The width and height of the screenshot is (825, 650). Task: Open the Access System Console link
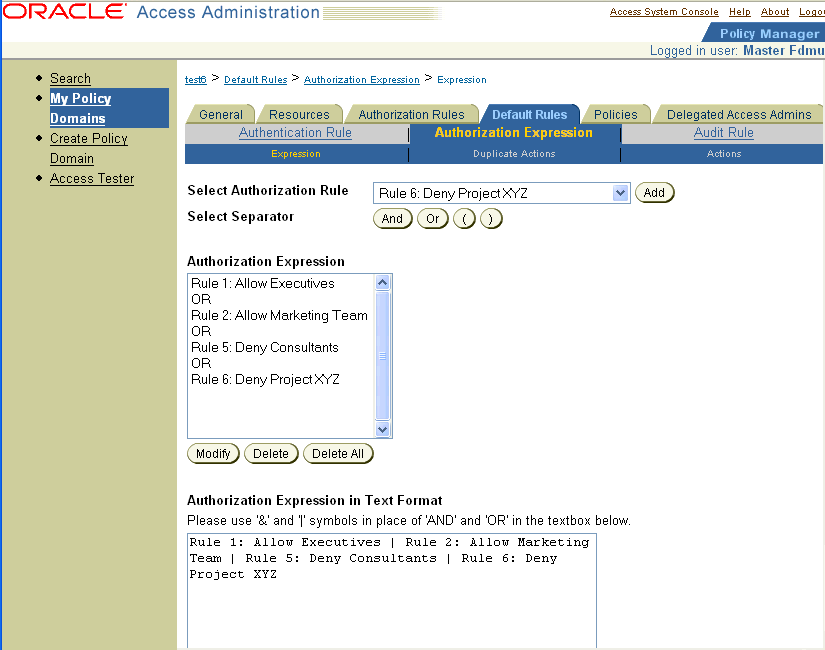coord(664,12)
